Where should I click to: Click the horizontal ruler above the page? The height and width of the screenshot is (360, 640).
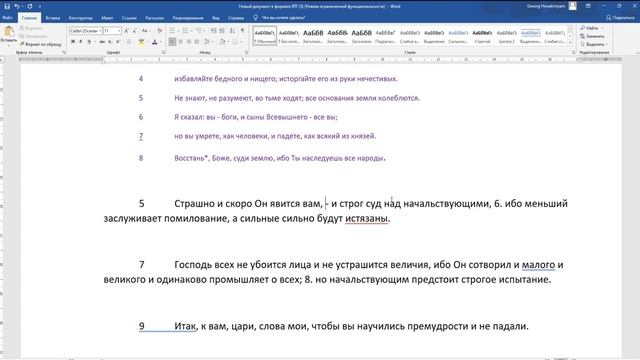(320, 60)
